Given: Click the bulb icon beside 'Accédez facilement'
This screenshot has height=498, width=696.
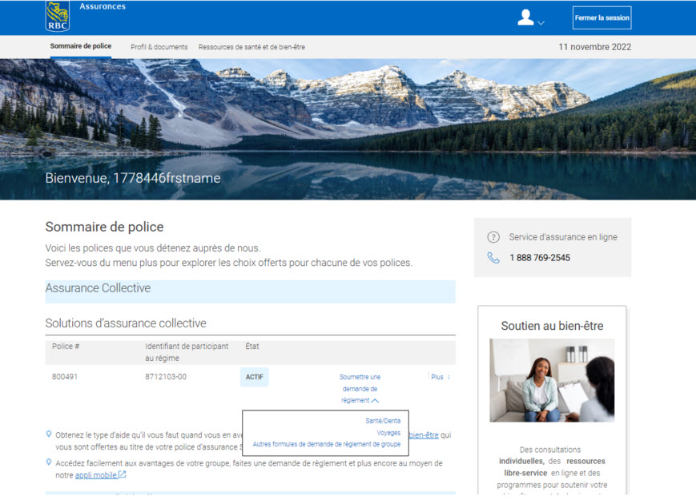Looking at the screenshot, I should pyautogui.click(x=50, y=463).
